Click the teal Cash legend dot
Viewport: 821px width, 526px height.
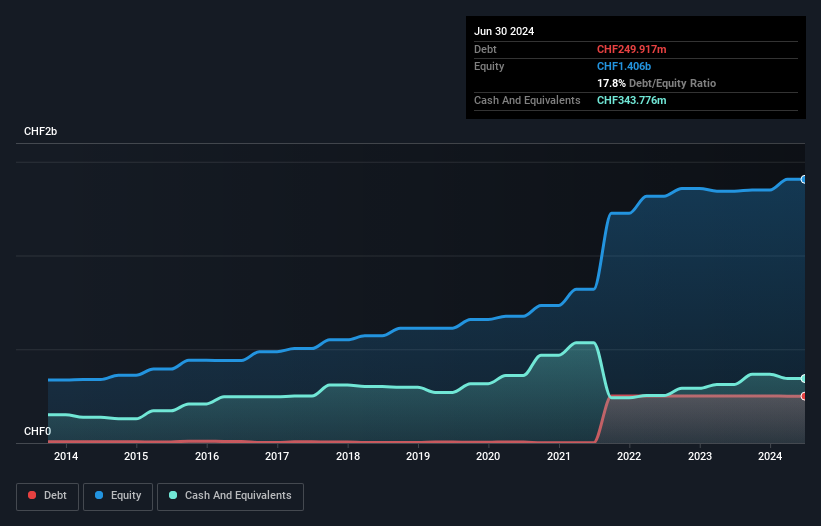coord(173,495)
